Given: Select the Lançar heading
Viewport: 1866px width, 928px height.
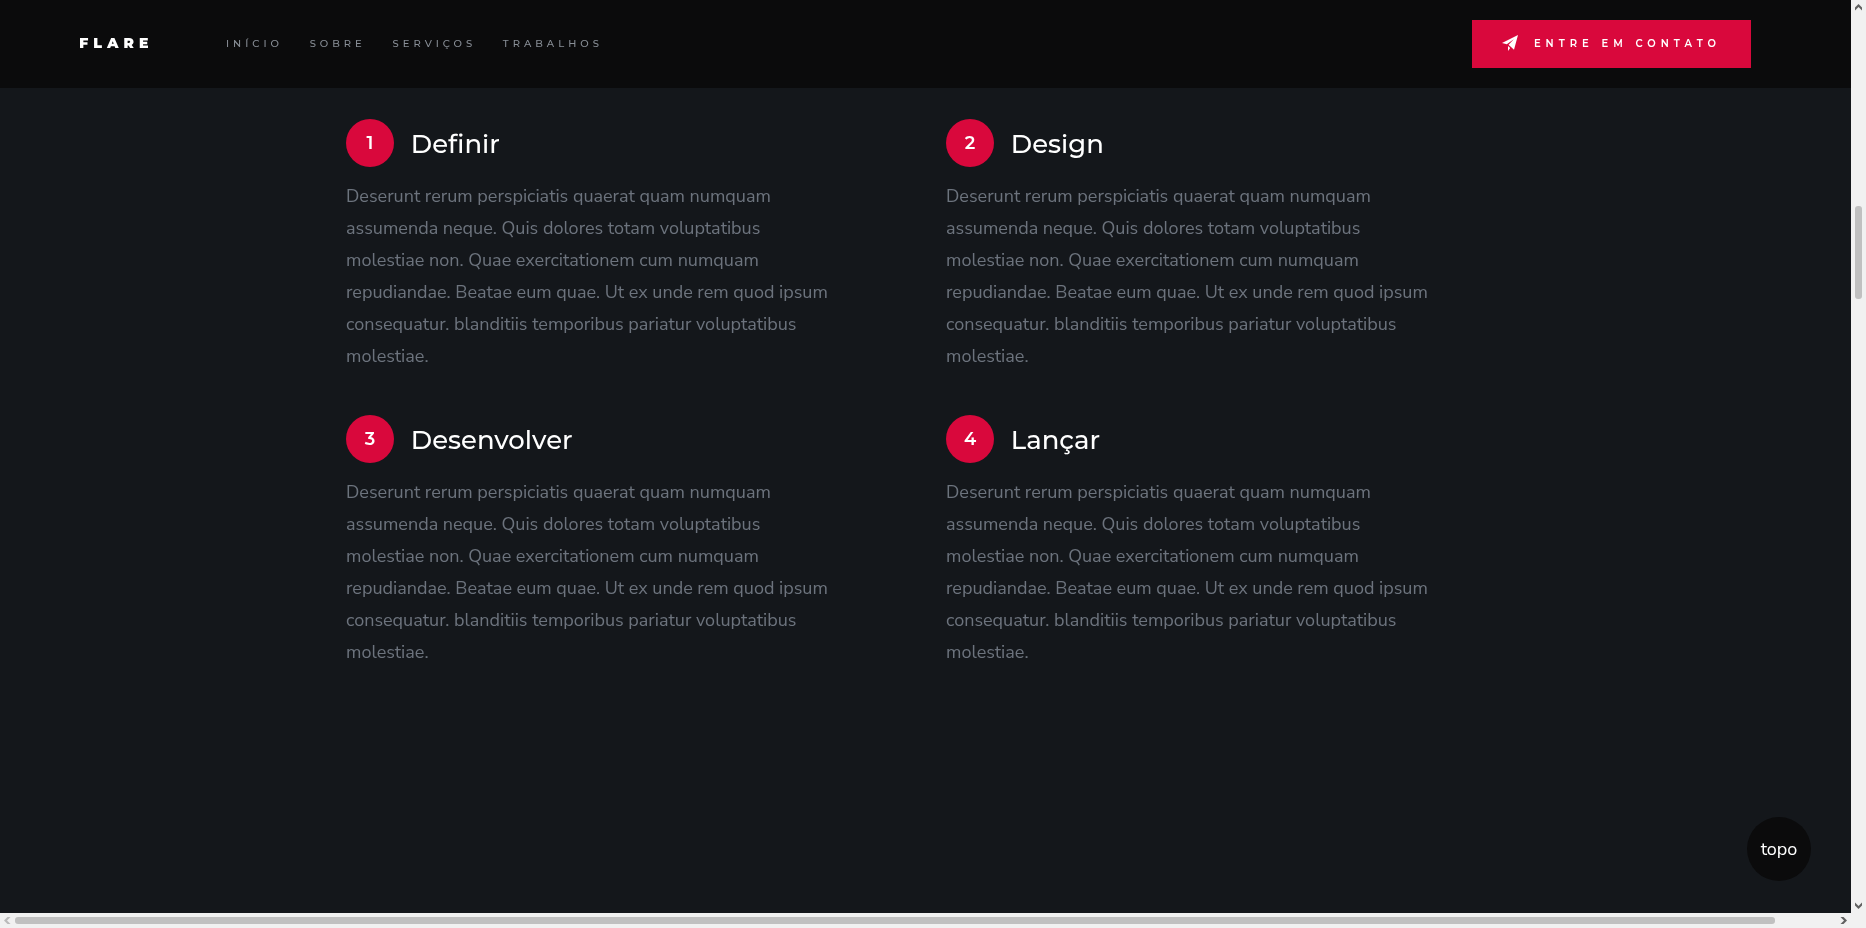Looking at the screenshot, I should 1055,440.
